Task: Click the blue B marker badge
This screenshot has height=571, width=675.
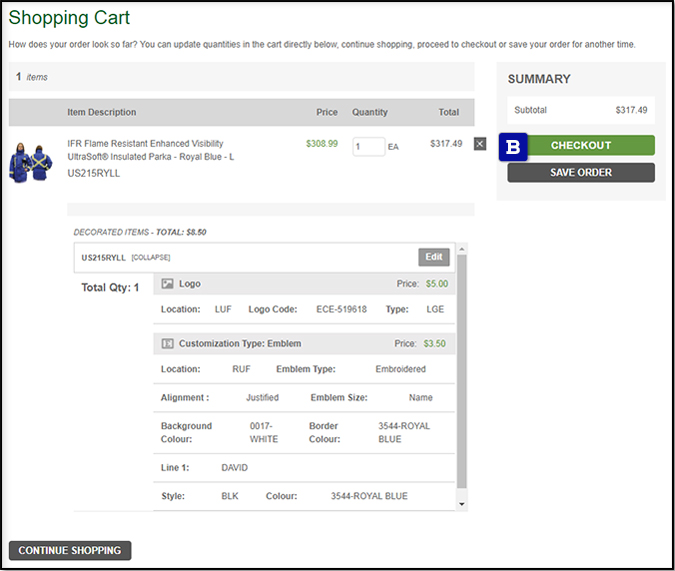Action: pyautogui.click(x=513, y=146)
